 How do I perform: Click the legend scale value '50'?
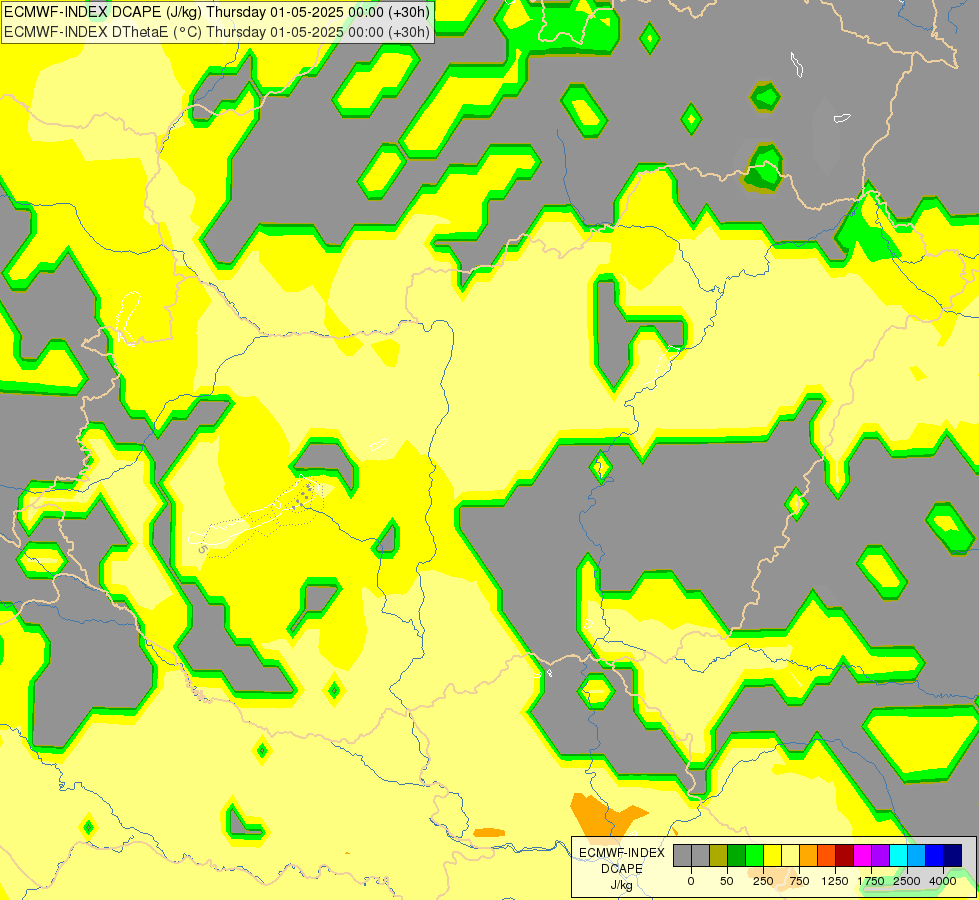pos(727,881)
